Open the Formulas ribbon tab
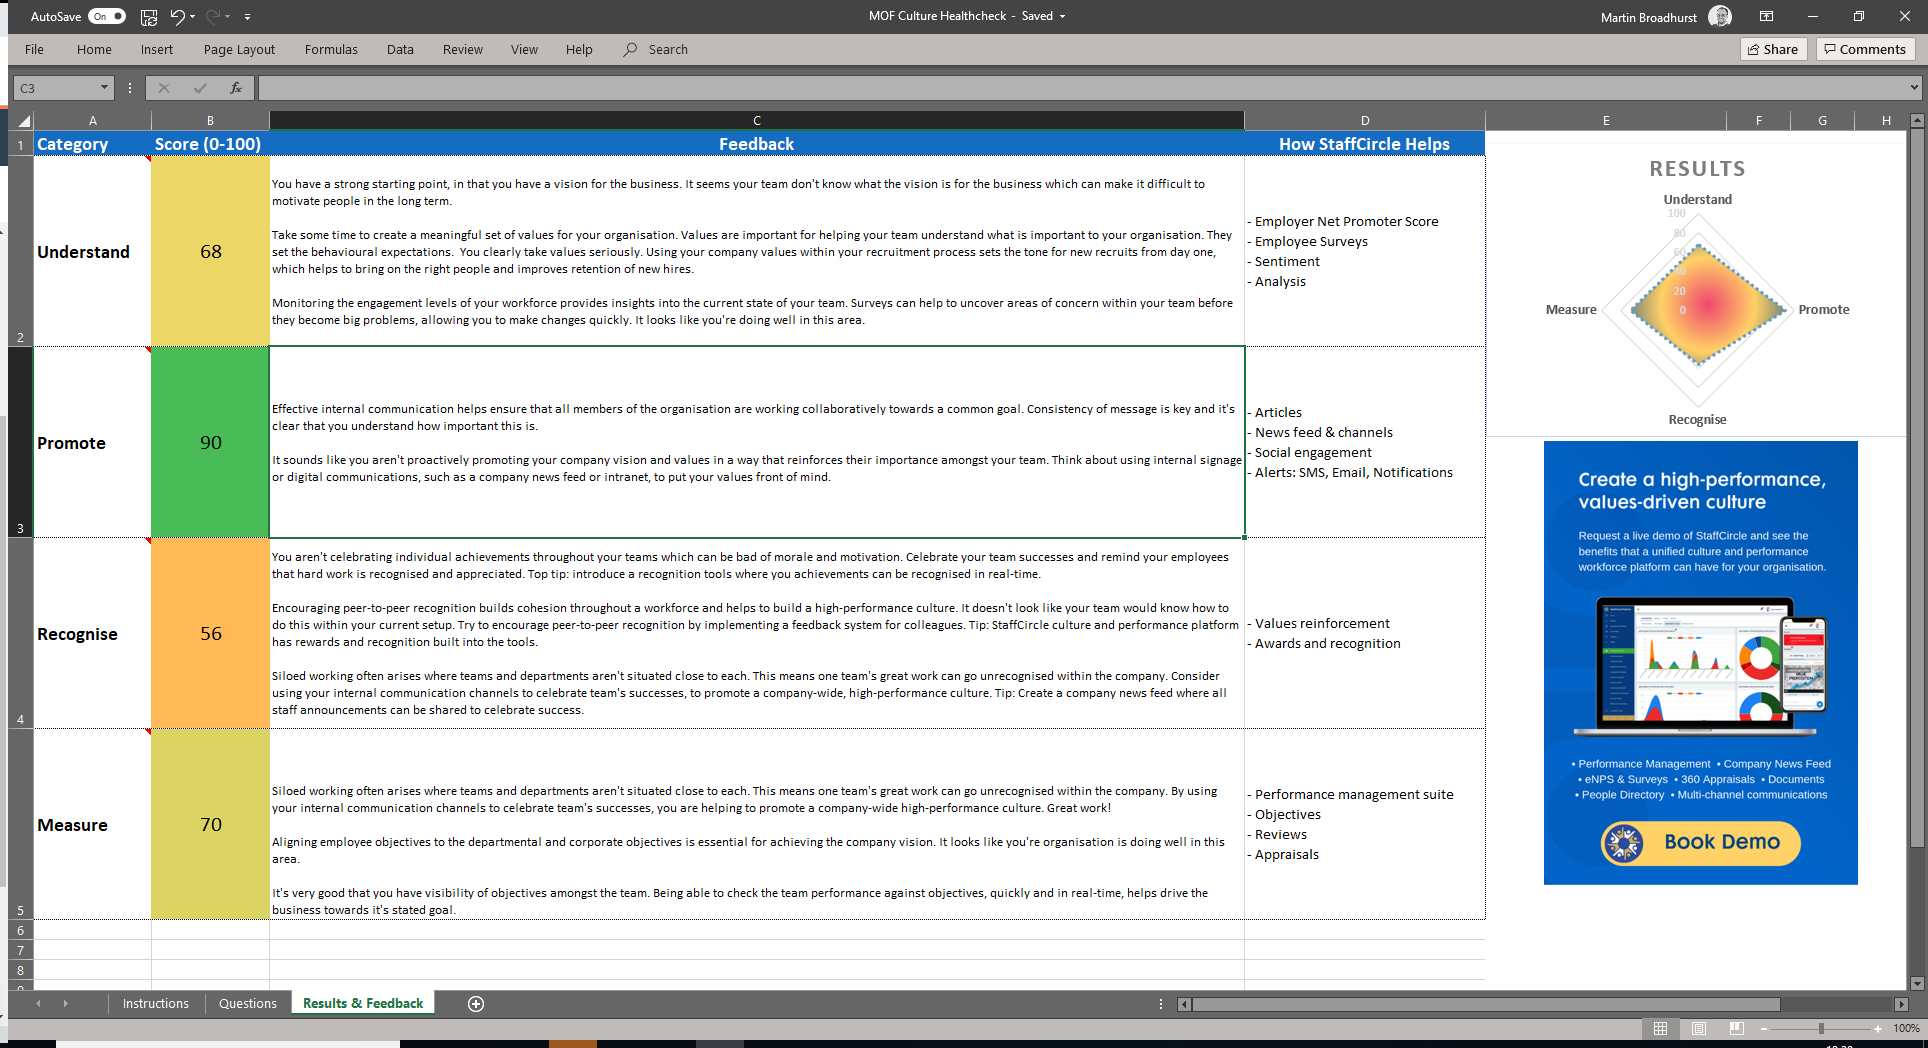The width and height of the screenshot is (1928, 1048). (331, 50)
